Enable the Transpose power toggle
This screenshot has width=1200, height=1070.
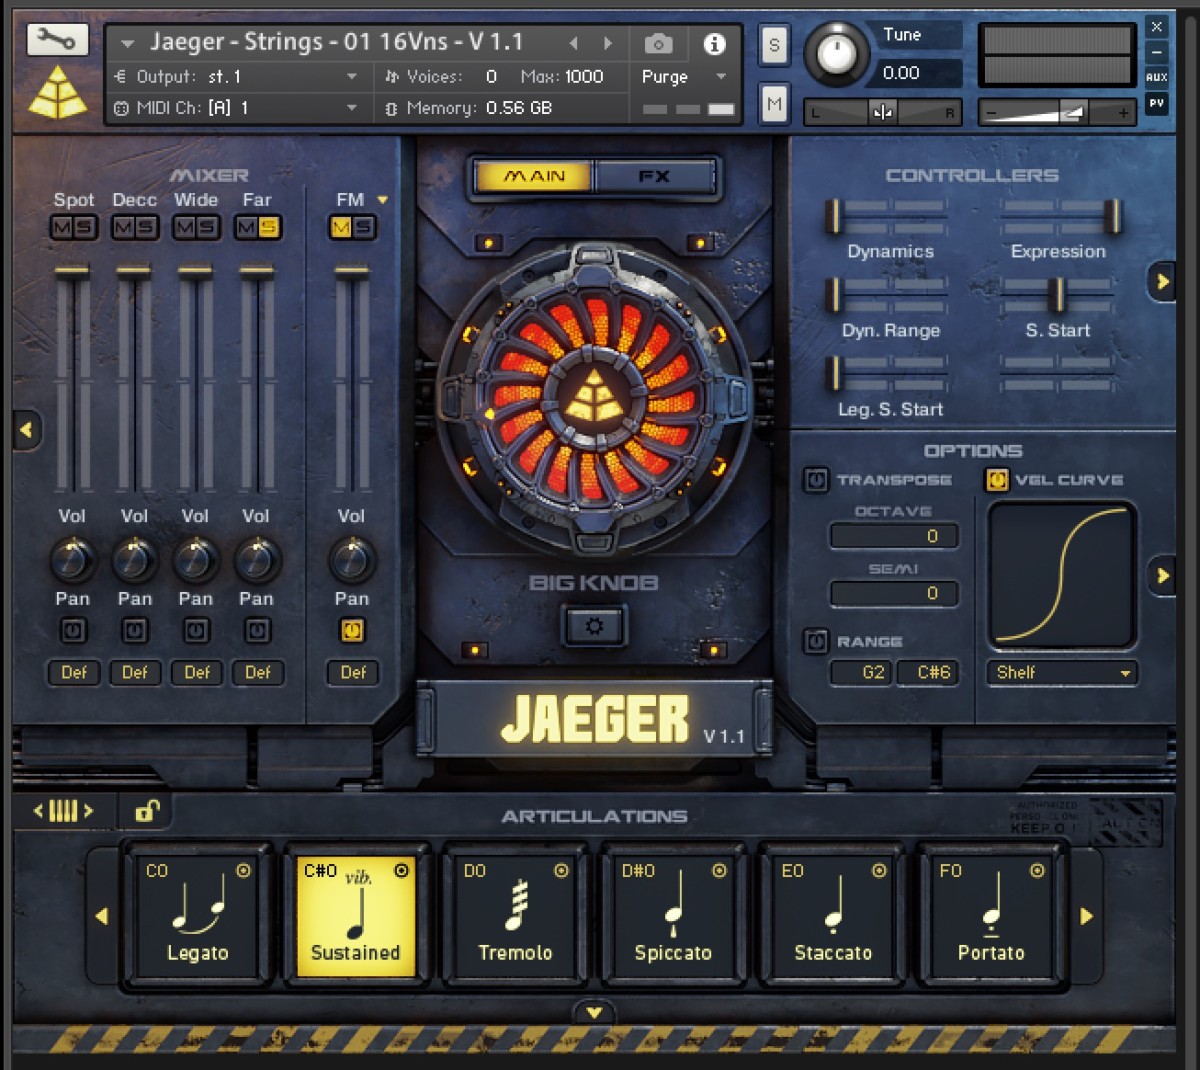(816, 480)
